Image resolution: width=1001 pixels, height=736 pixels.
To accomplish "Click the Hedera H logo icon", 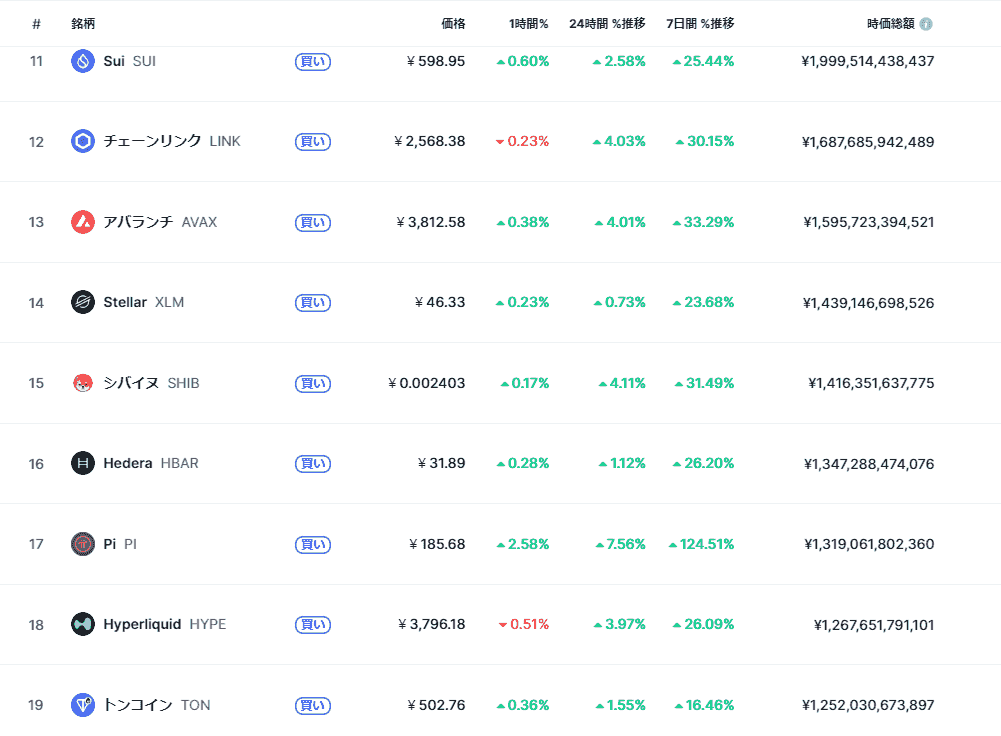I will pos(83,463).
